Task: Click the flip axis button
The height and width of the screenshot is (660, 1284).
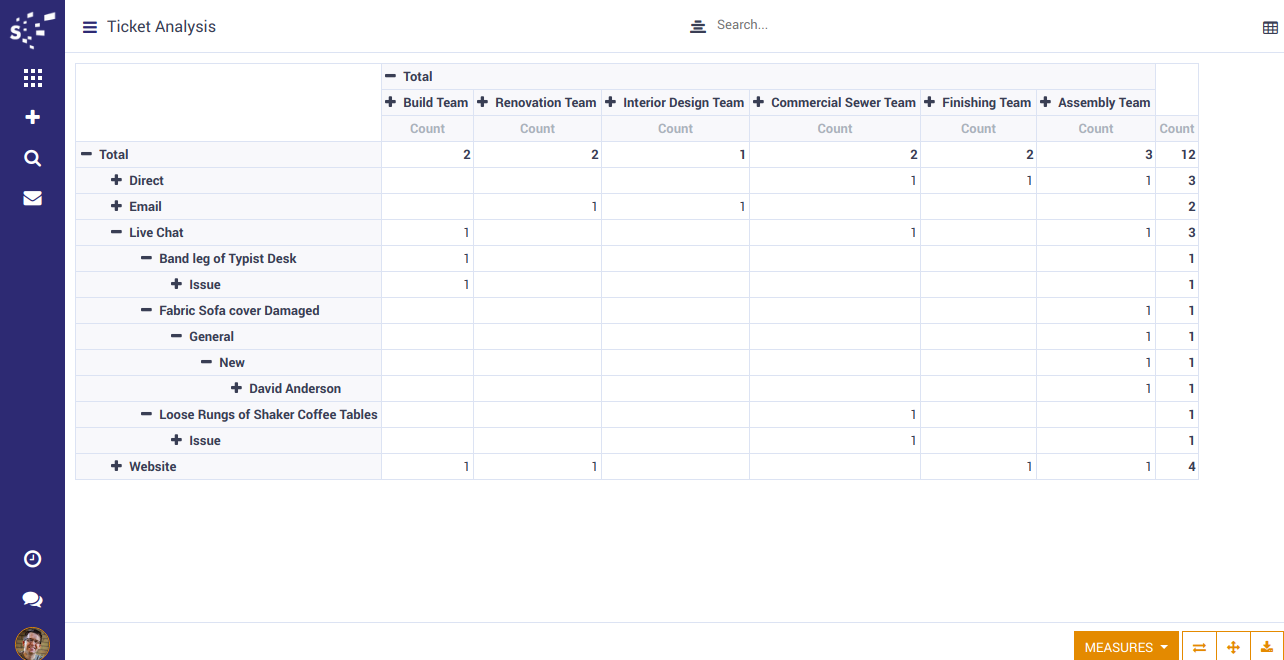Action: [1199, 647]
